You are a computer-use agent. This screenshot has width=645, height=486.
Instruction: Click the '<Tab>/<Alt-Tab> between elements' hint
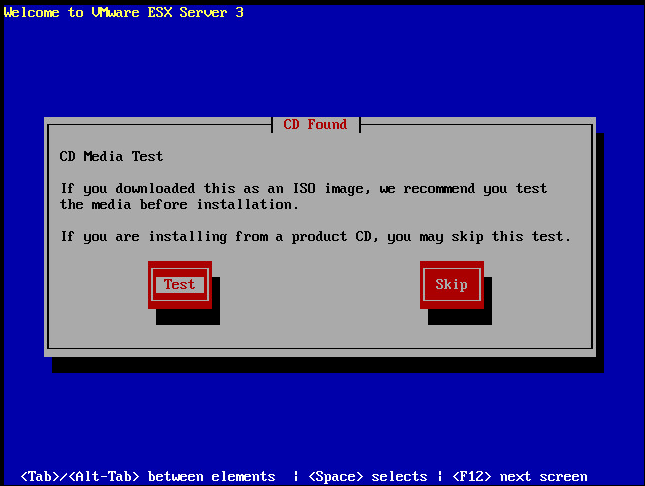point(148,477)
